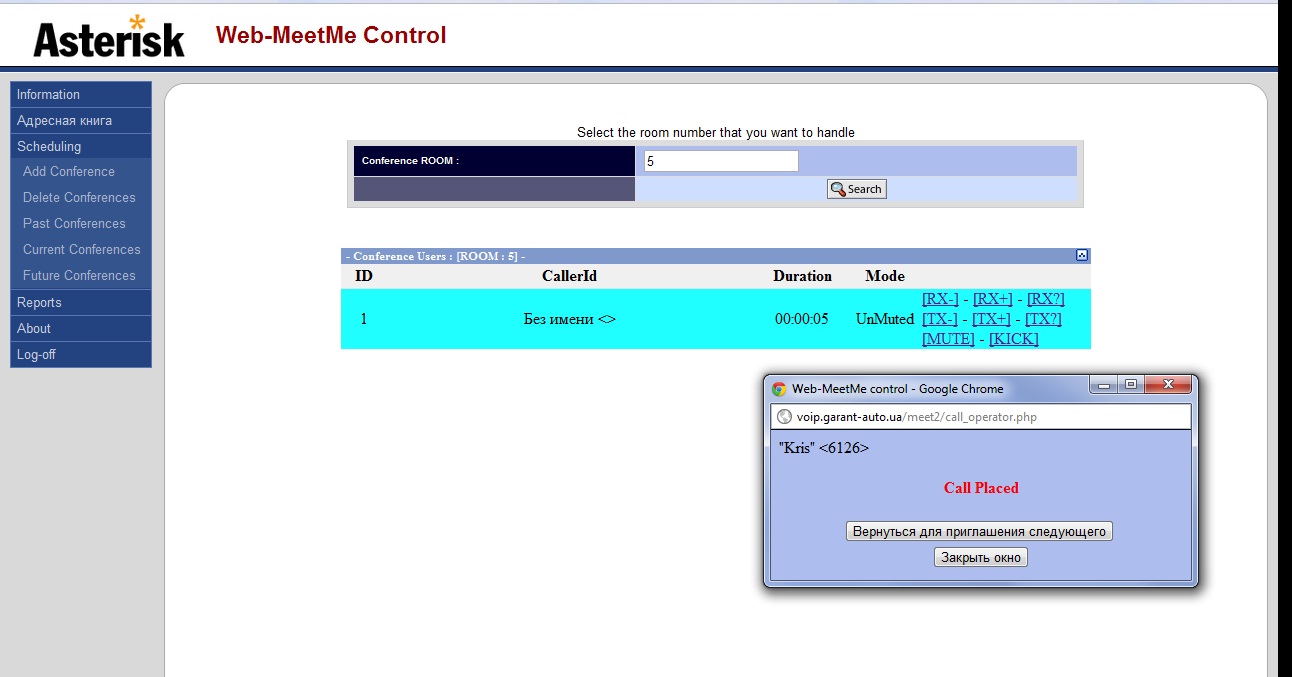View Current Conferences
Viewport: 1292px width, 677px height.
pyautogui.click(x=82, y=250)
